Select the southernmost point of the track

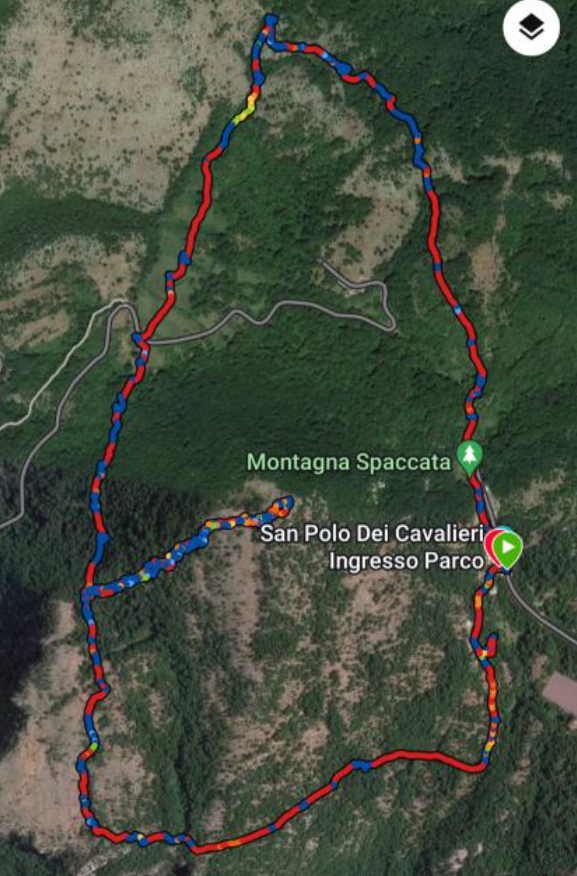point(197,850)
